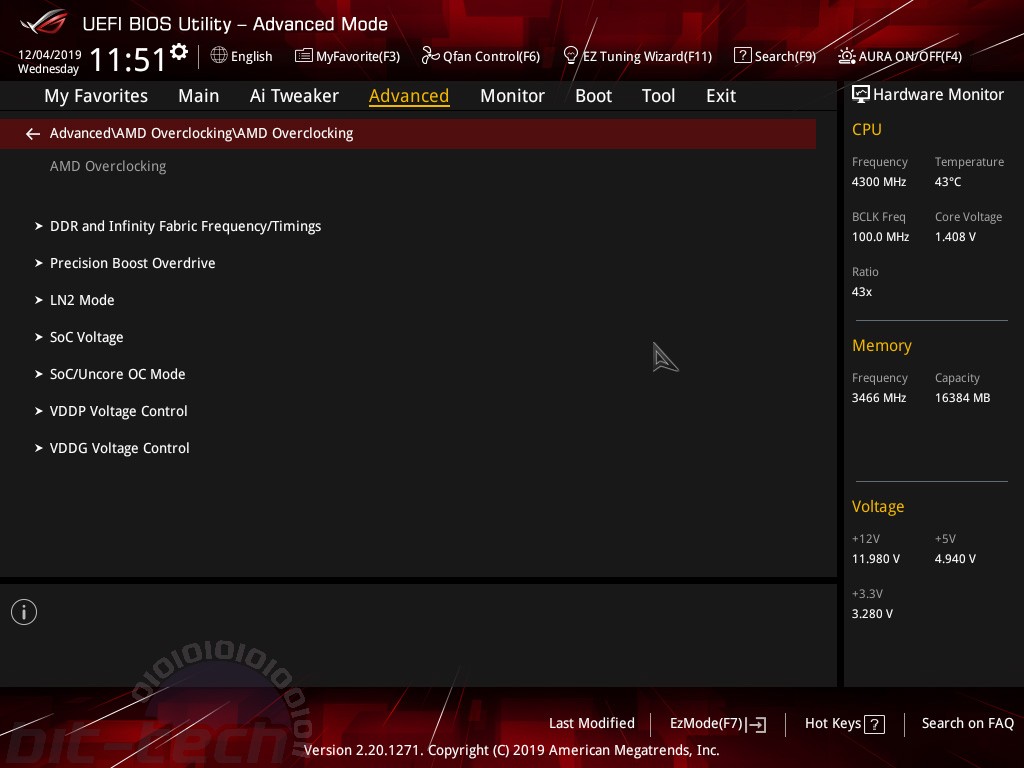Open MyFavorite(F3) label
Screen dimensions: 1024x768
tap(358, 56)
